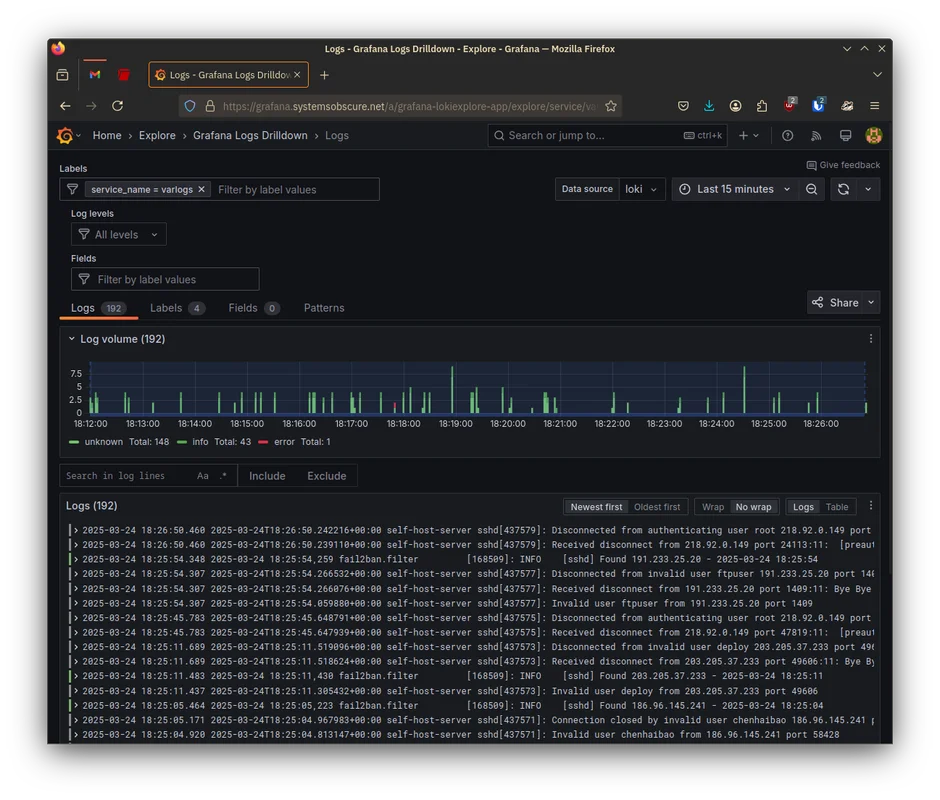Switch logs view to Table
This screenshot has height=800, width=940.
(x=837, y=507)
